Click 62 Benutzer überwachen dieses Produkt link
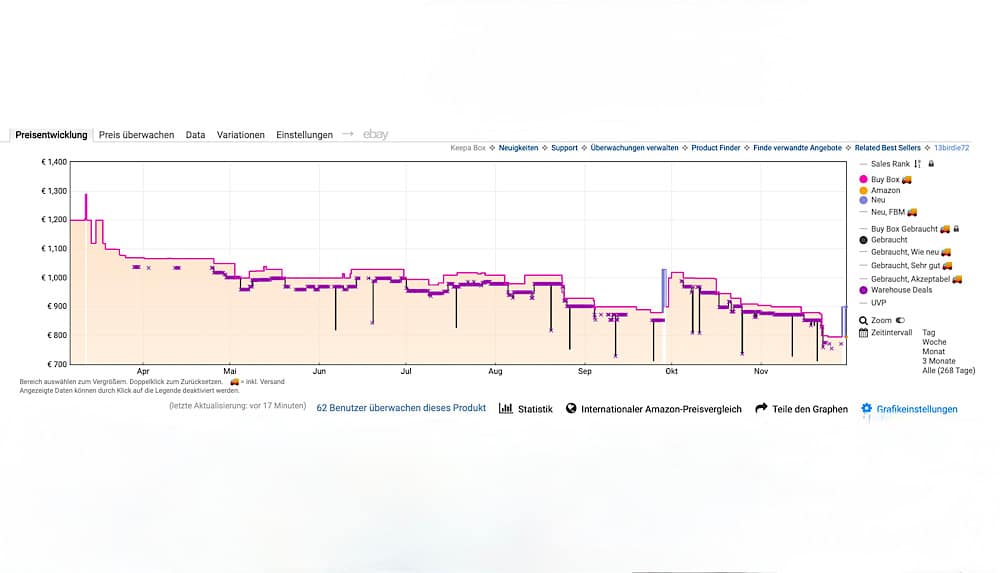This screenshot has width=1000, height=573. click(x=401, y=408)
